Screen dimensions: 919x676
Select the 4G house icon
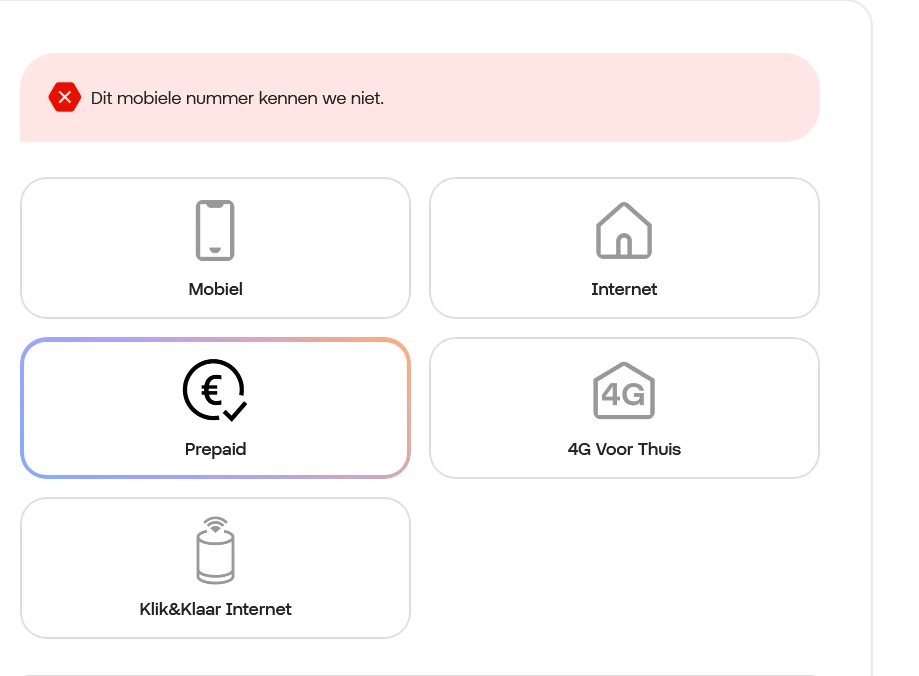[624, 391]
